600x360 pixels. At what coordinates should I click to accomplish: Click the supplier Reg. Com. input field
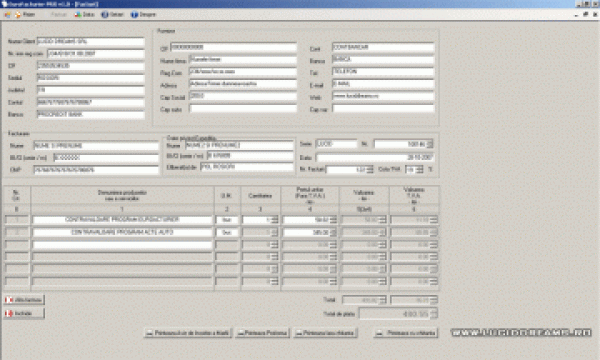pyautogui.click(x=243, y=72)
